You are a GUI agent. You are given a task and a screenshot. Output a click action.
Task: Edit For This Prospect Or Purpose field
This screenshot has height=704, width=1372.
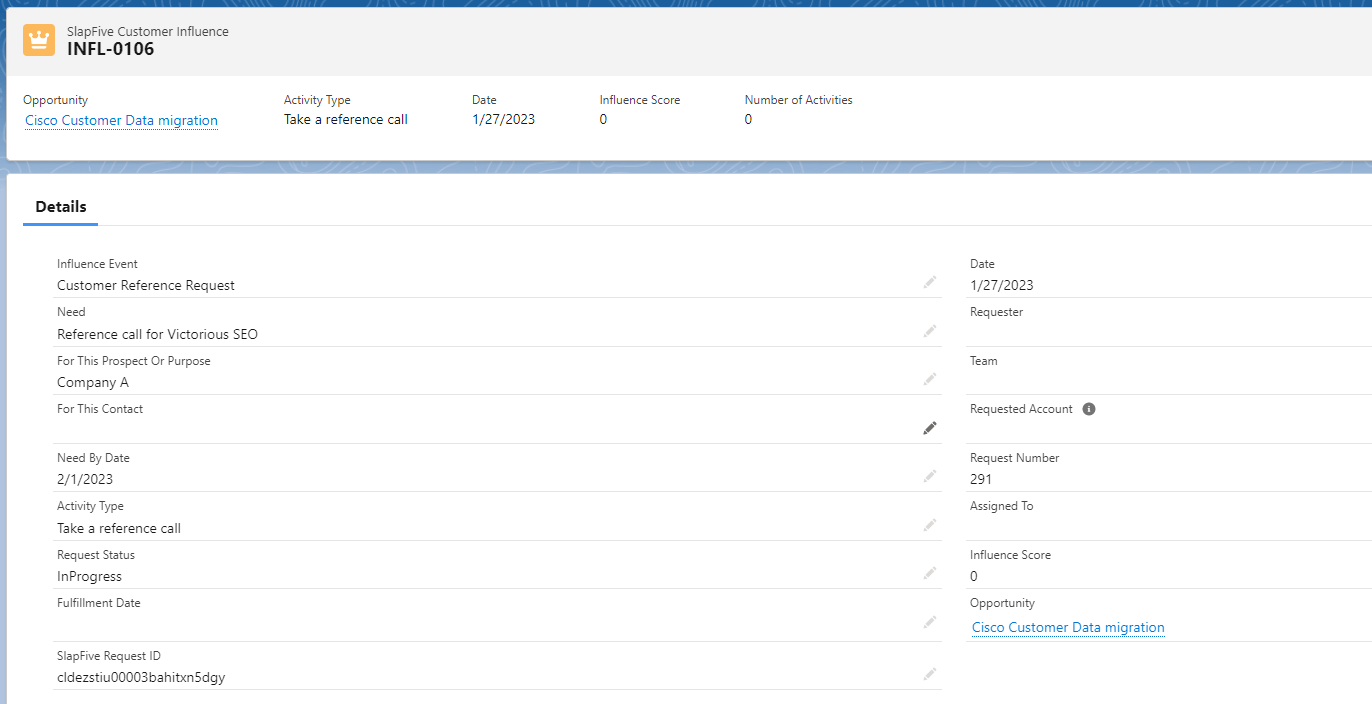point(930,379)
